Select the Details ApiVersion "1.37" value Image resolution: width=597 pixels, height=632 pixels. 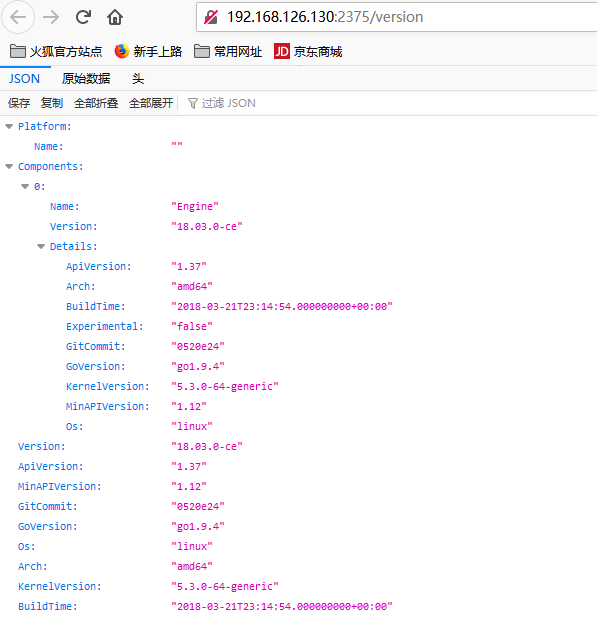[x=189, y=266]
